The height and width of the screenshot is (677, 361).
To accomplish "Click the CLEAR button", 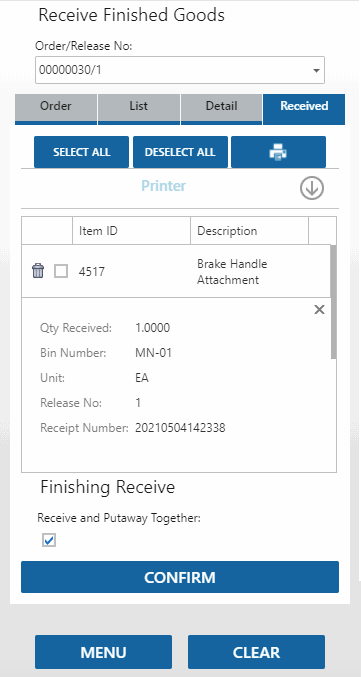I will 256,652.
